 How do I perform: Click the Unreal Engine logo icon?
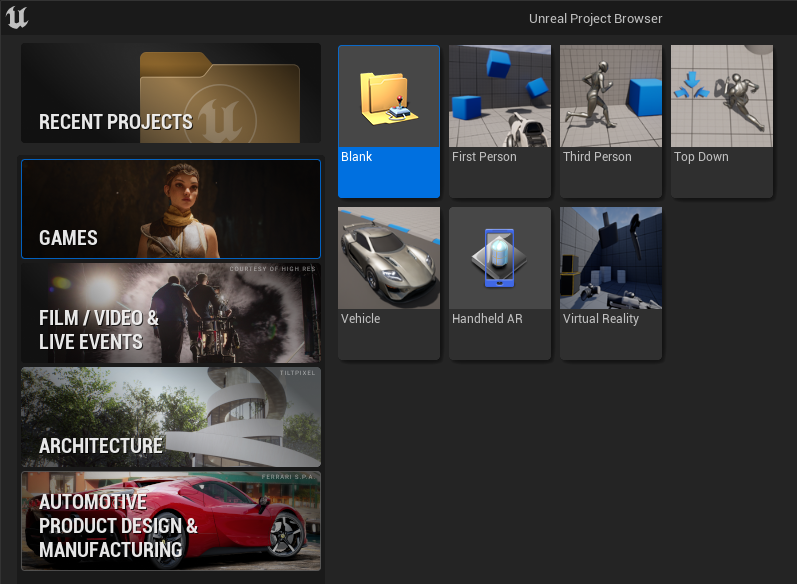click(x=17, y=17)
